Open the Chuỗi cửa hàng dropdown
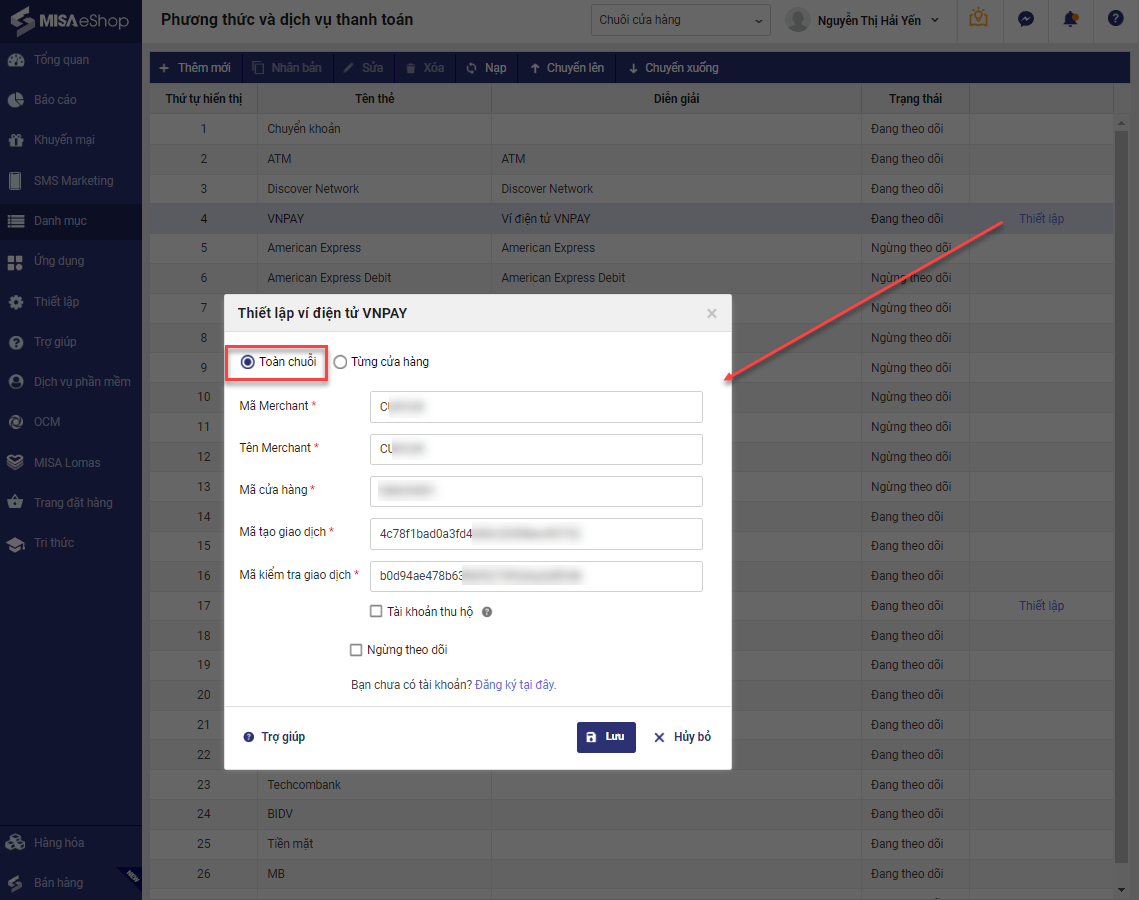The height and width of the screenshot is (900, 1139). (681, 20)
